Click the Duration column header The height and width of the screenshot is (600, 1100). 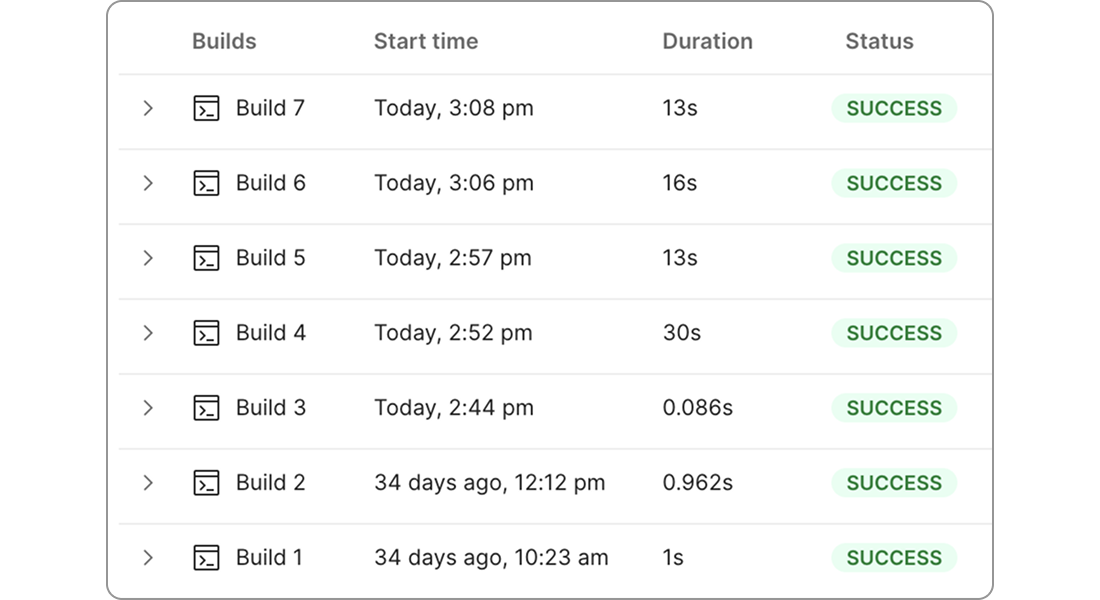click(707, 41)
